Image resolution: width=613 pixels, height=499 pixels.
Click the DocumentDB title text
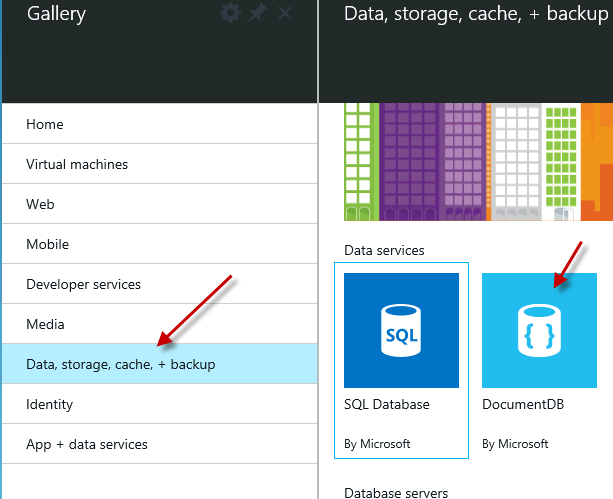pos(523,404)
